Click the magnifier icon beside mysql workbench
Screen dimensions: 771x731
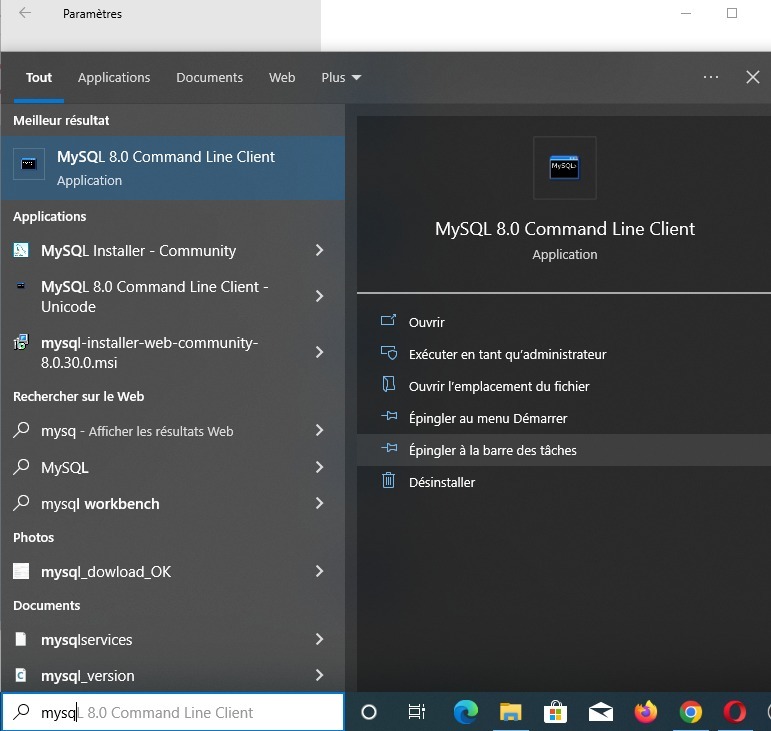21,503
